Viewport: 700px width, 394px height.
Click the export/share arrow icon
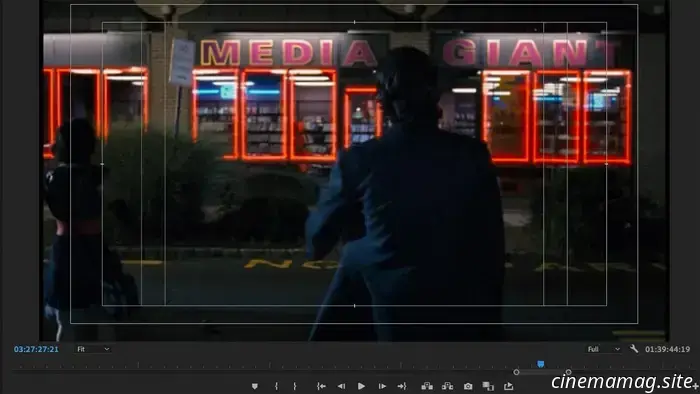coord(508,386)
